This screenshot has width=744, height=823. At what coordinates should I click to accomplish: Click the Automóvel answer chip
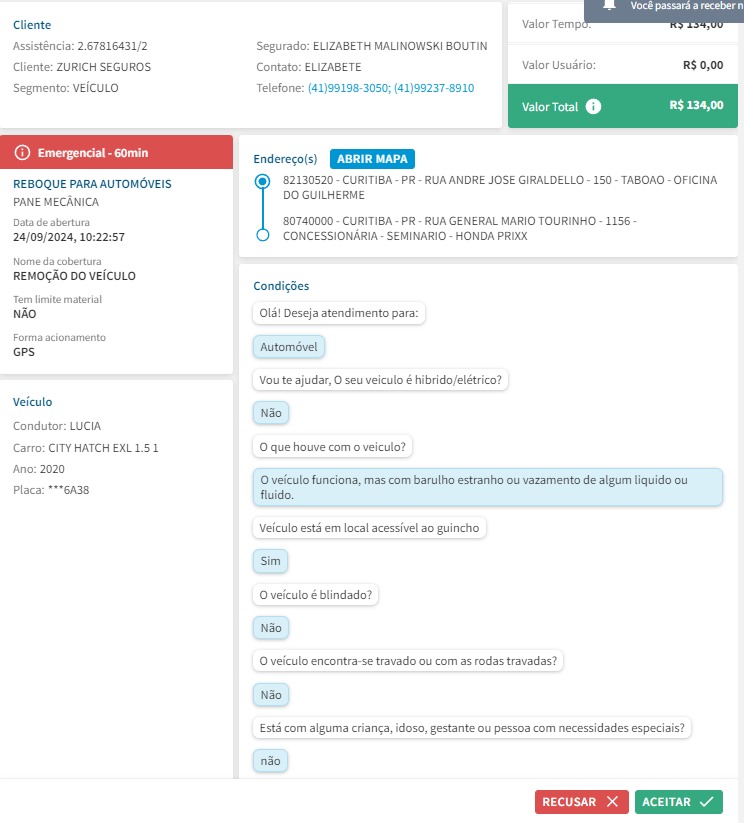pos(290,347)
